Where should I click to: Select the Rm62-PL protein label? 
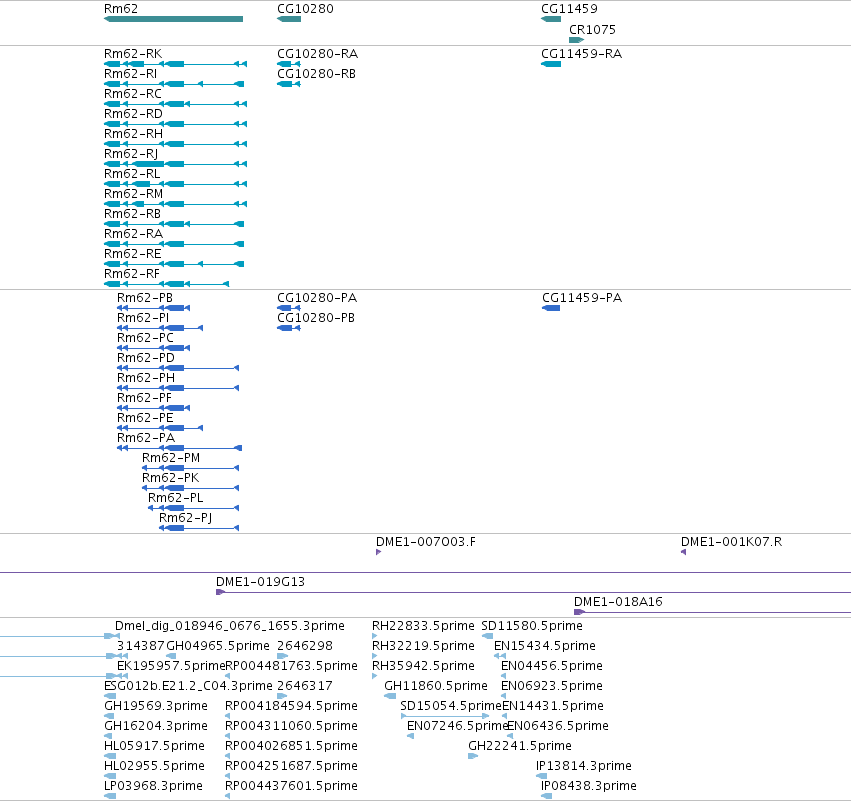click(175, 498)
